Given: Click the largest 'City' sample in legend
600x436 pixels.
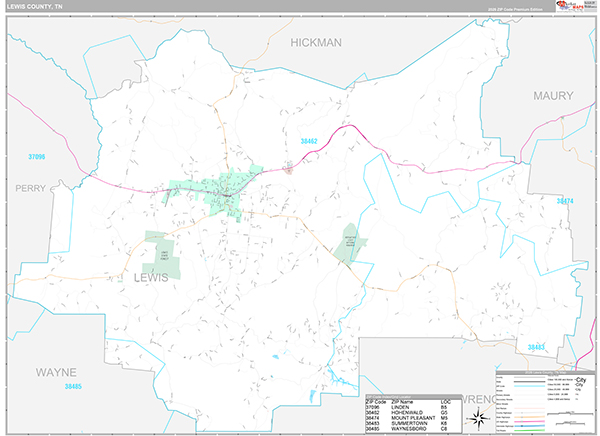Looking at the screenshot, I should [x=580, y=380].
